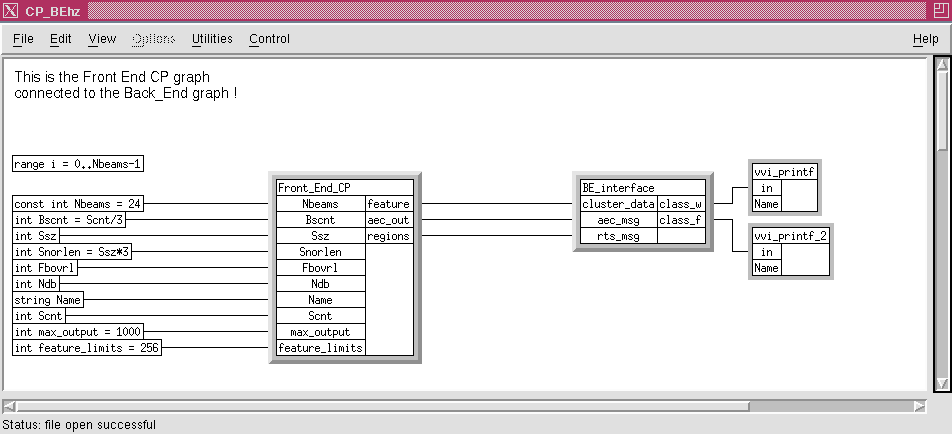Select int feature_limits = 256 variable
Screen dimensions: 952x434
point(87,348)
